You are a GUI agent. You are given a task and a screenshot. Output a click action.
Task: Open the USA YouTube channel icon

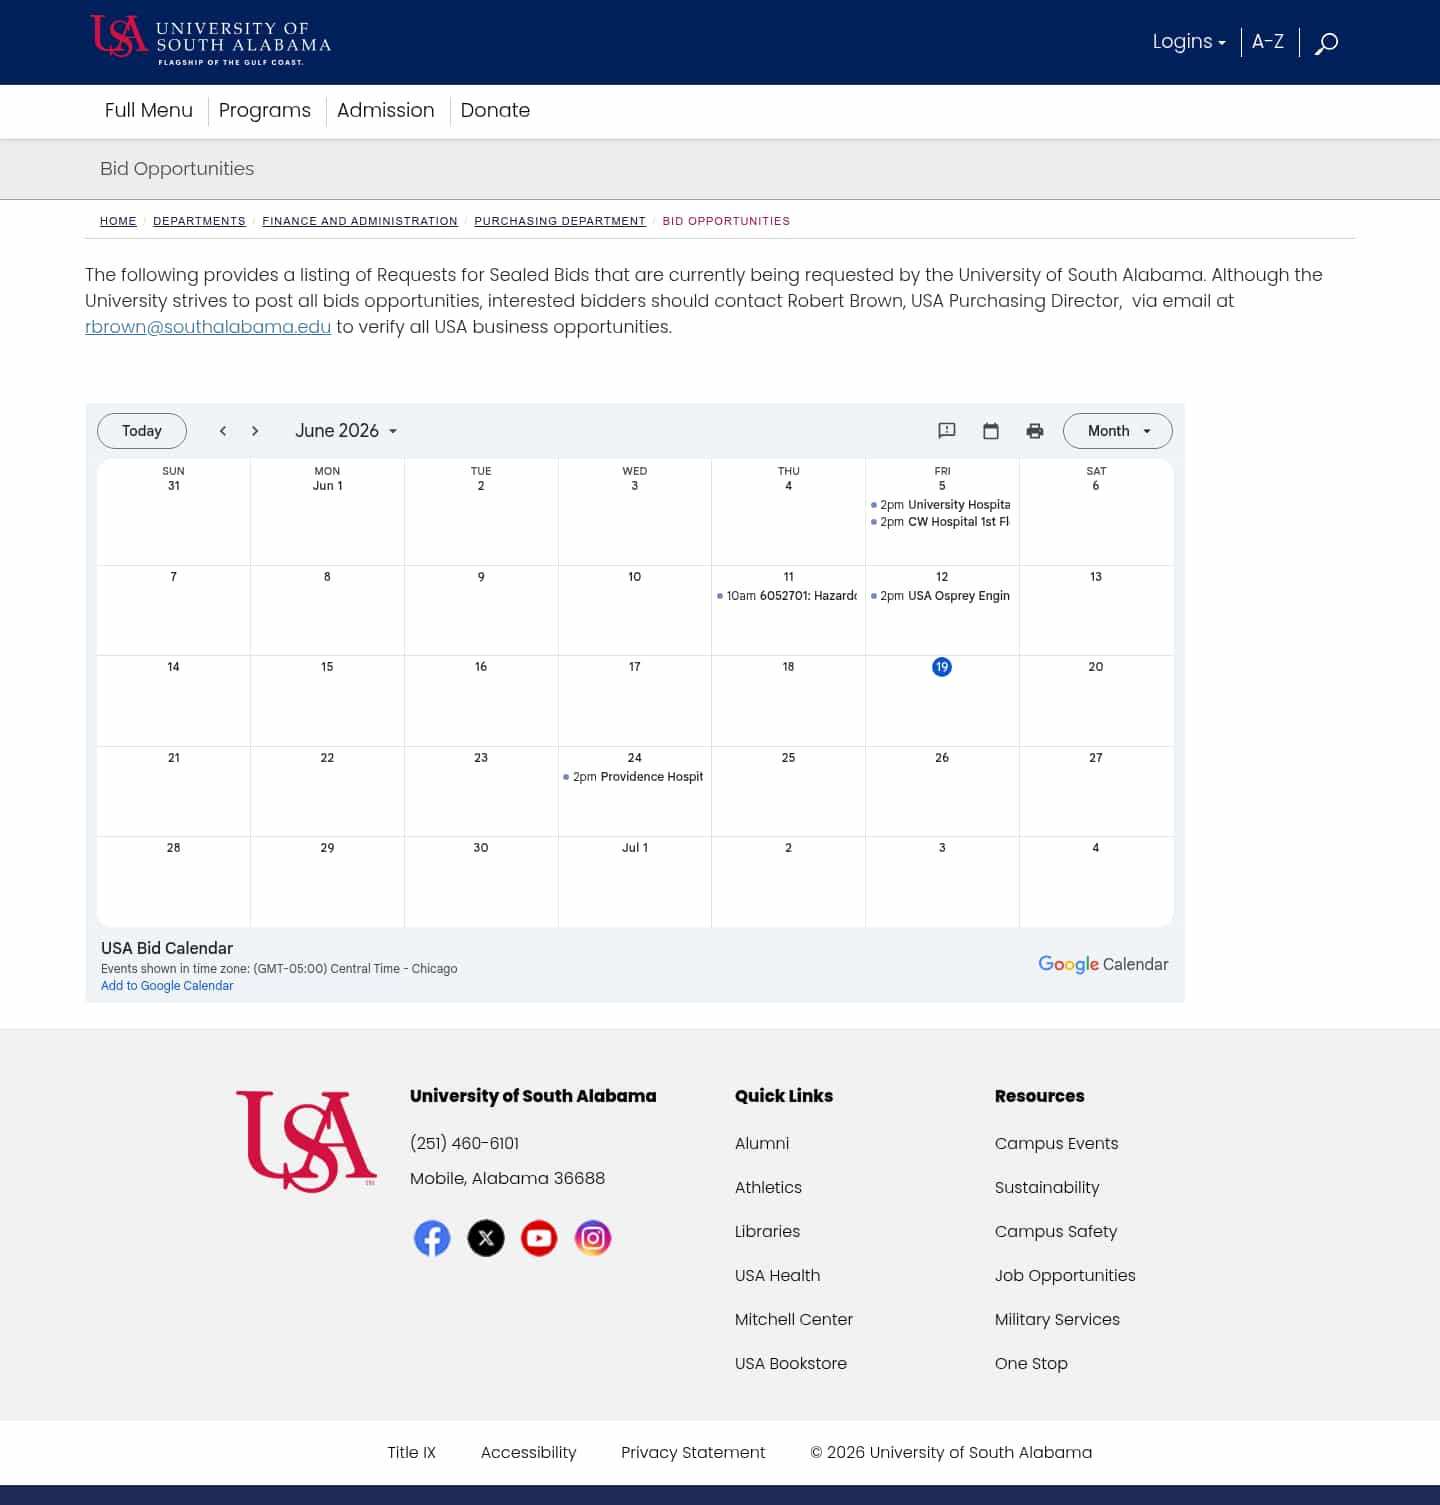pos(539,1238)
